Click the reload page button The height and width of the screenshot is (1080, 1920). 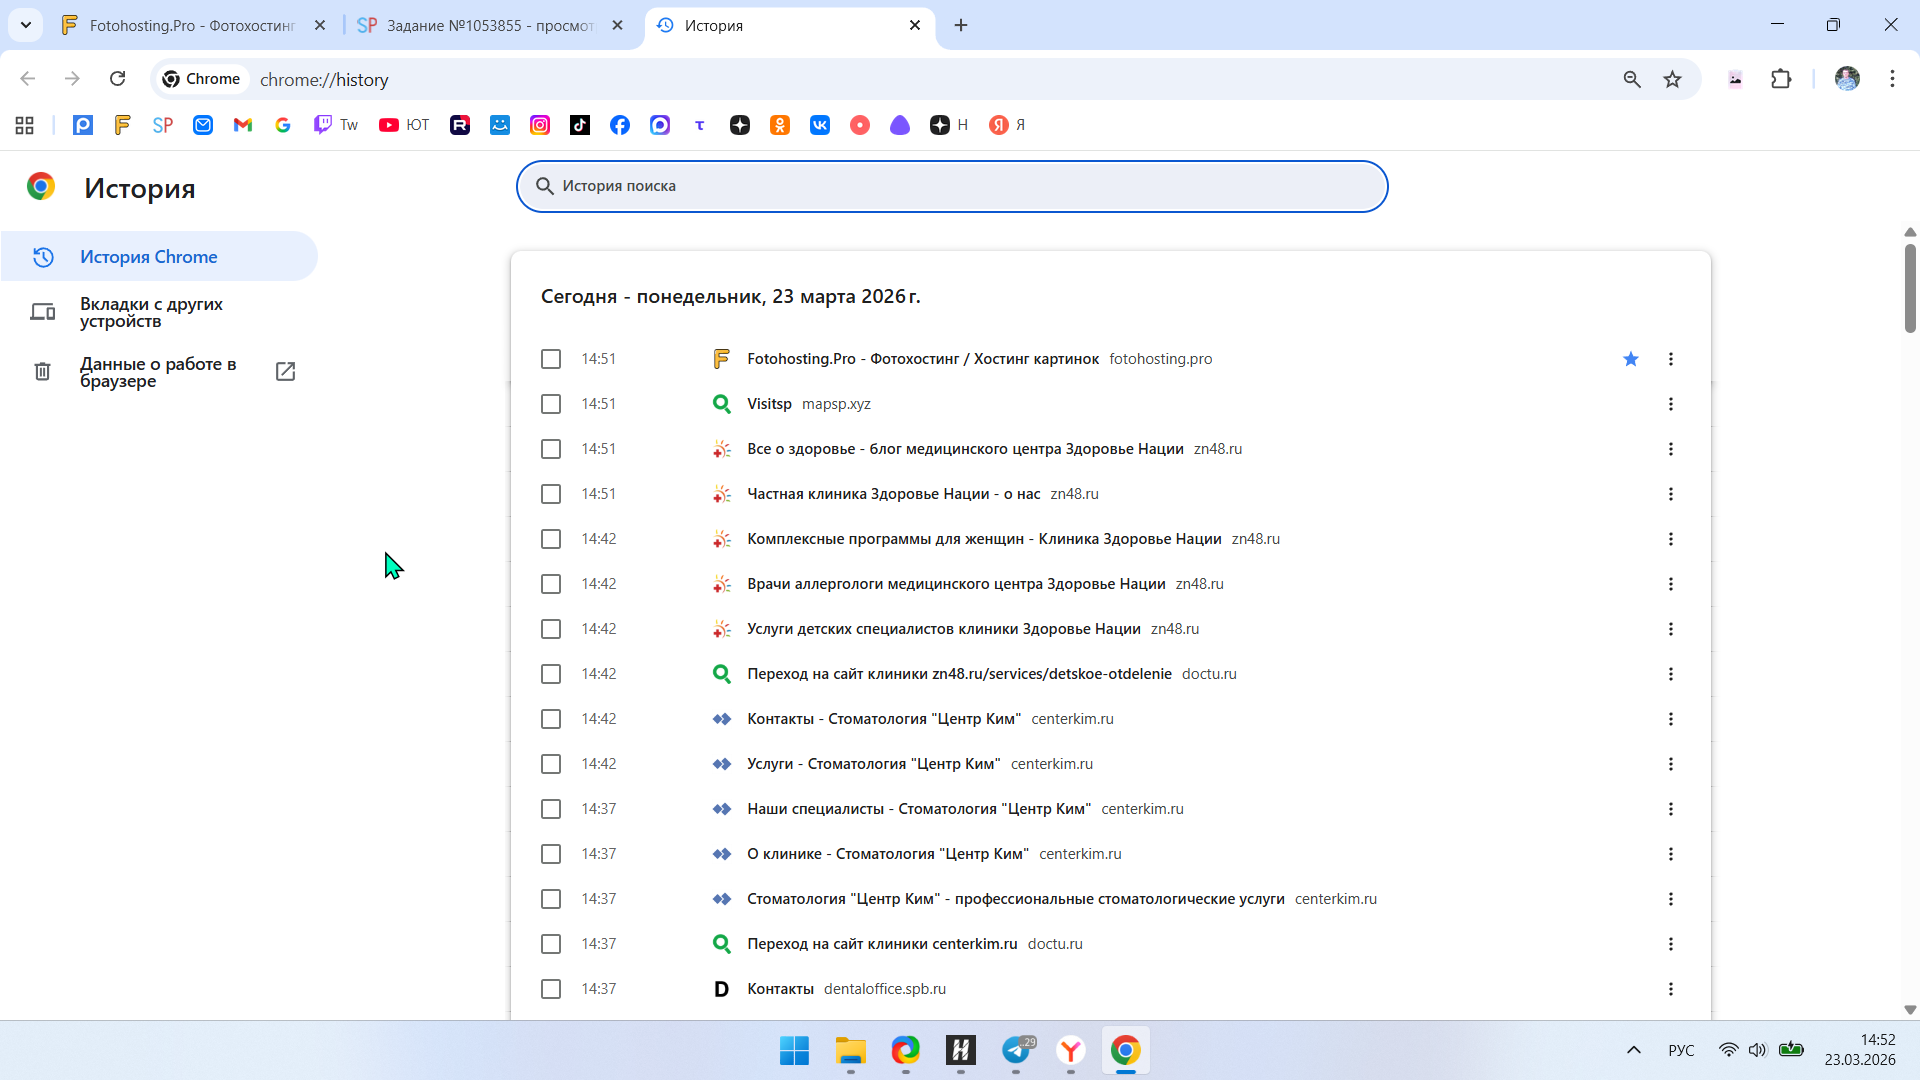tap(117, 79)
